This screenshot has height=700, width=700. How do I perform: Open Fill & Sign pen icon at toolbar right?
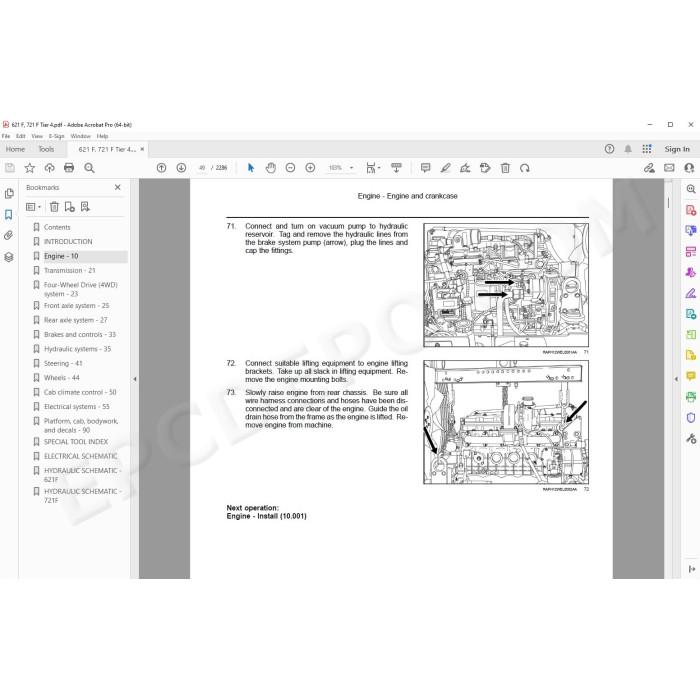(649, 168)
